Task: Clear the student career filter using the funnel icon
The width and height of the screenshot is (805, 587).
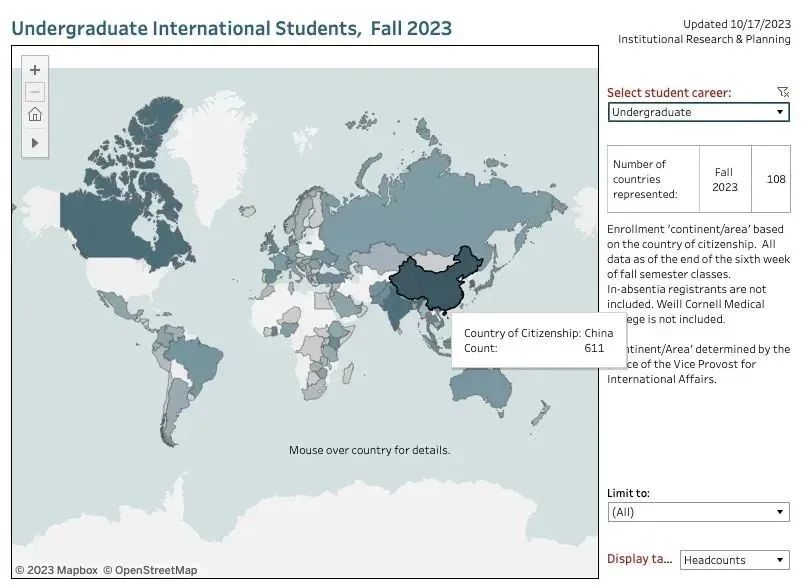Action: pos(783,91)
